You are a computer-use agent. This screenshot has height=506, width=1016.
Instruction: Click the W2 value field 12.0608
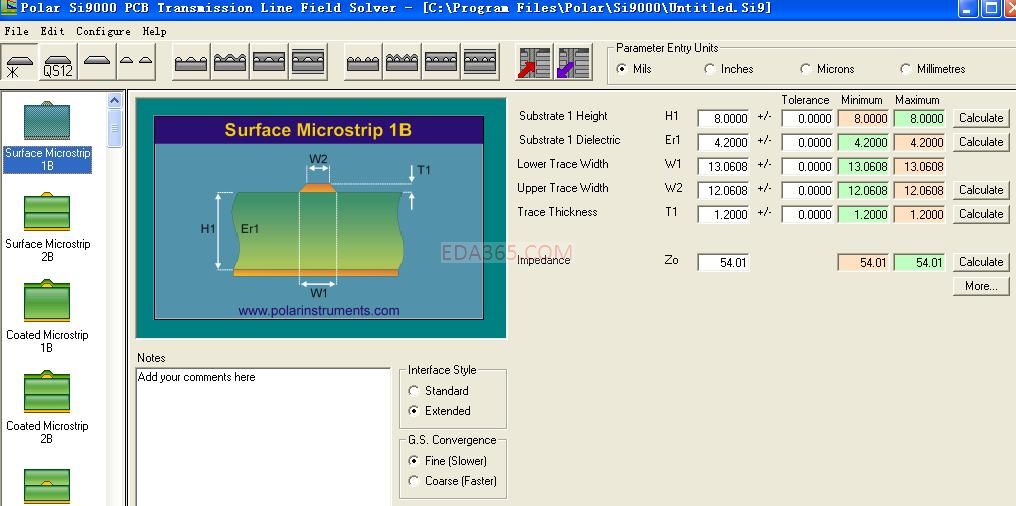click(723, 190)
